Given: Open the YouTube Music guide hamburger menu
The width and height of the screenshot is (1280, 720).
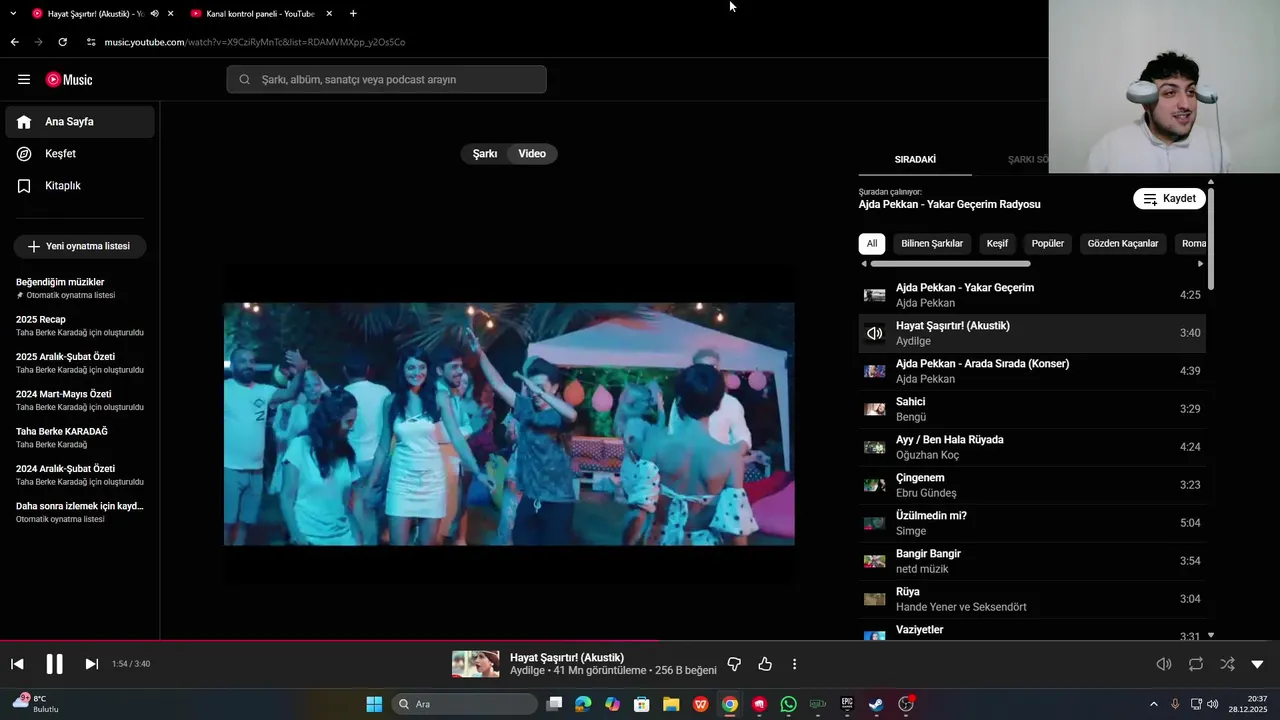Looking at the screenshot, I should [x=24, y=80].
